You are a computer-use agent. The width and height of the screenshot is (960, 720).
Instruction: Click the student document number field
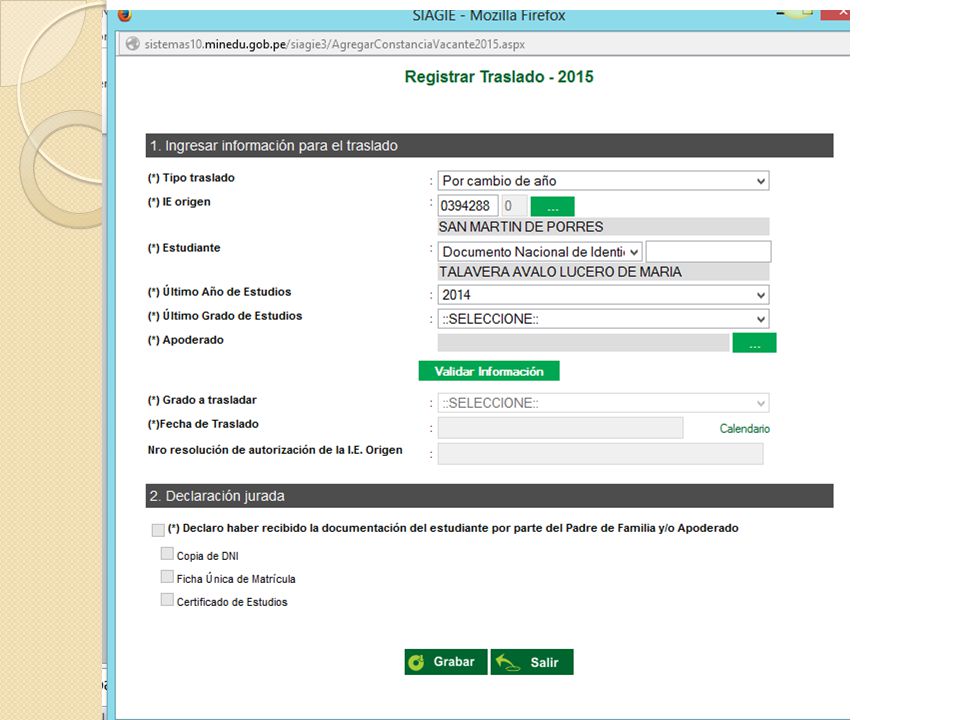pyautogui.click(x=708, y=252)
